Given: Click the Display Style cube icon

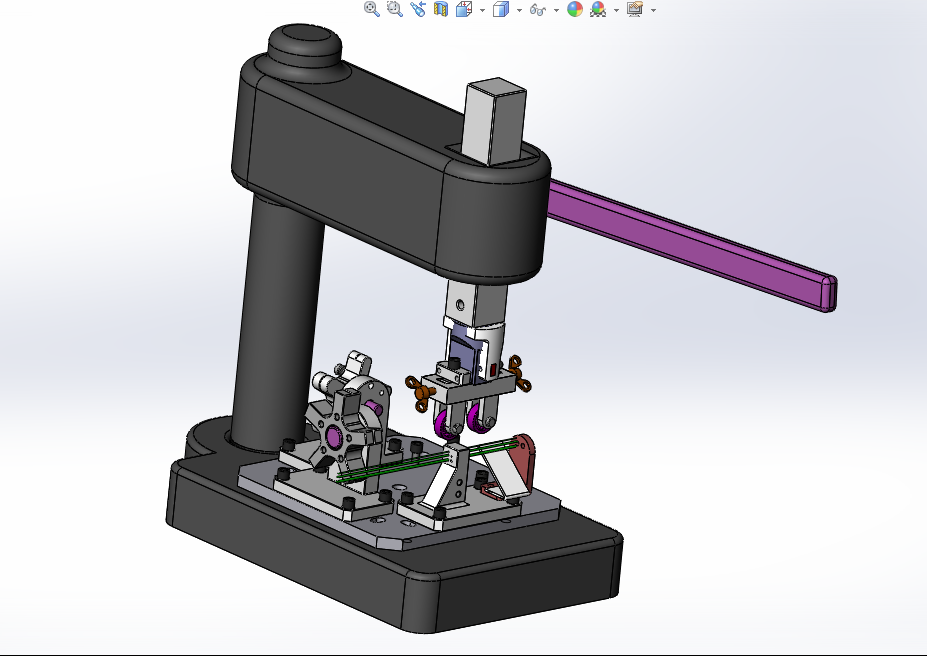Looking at the screenshot, I should coord(501,9).
